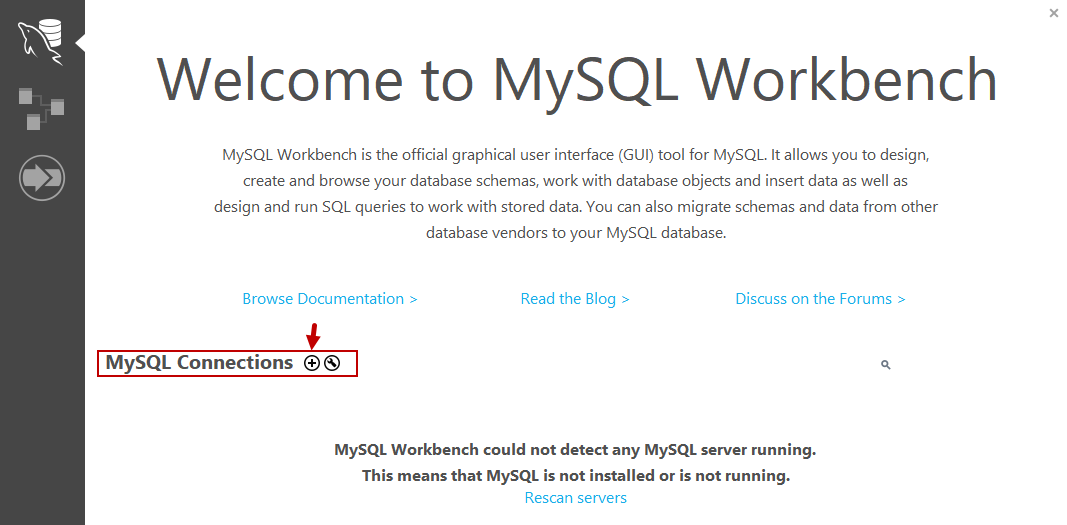The height and width of the screenshot is (525, 1067).
Task: Open the MySQL connections home view in sidebar
Action: 41,40
